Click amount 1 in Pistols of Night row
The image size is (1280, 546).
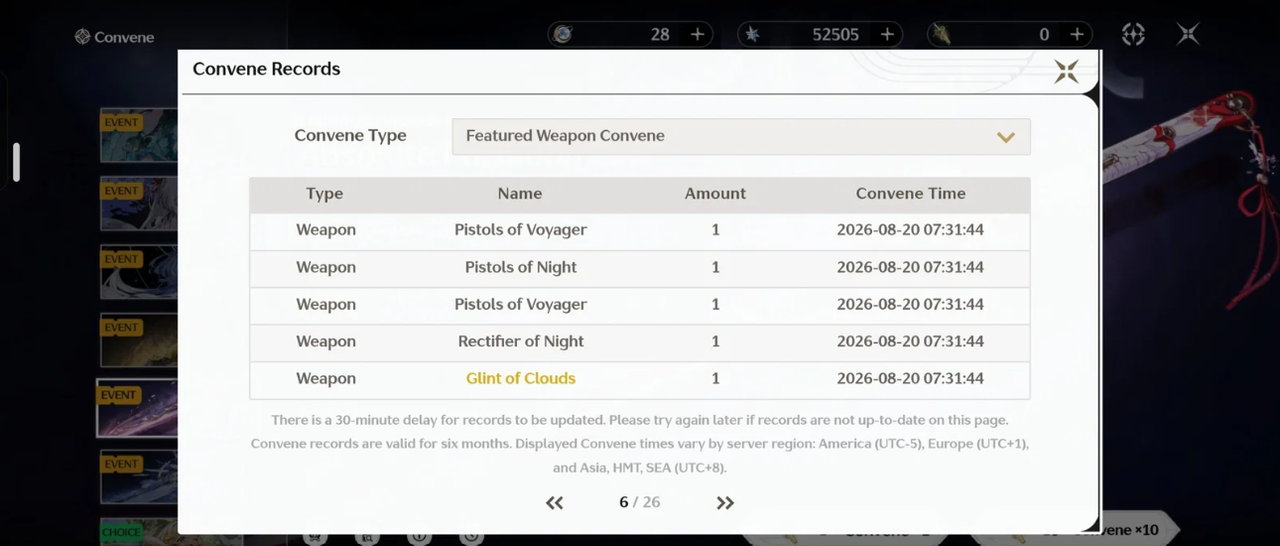pos(716,267)
